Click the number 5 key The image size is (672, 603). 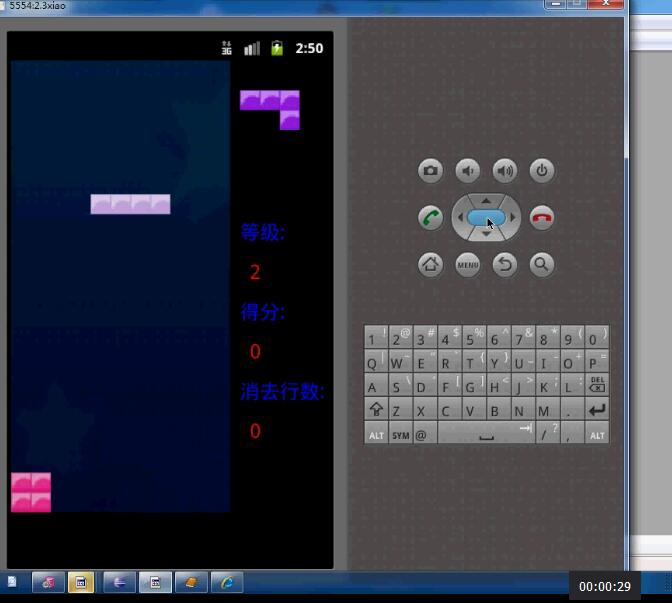click(x=474, y=337)
